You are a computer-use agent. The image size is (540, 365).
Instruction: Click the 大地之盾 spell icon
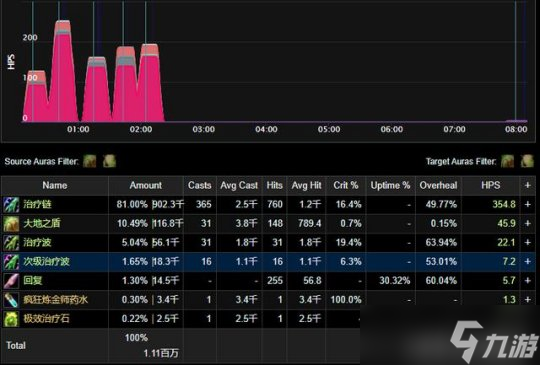coord(11,223)
